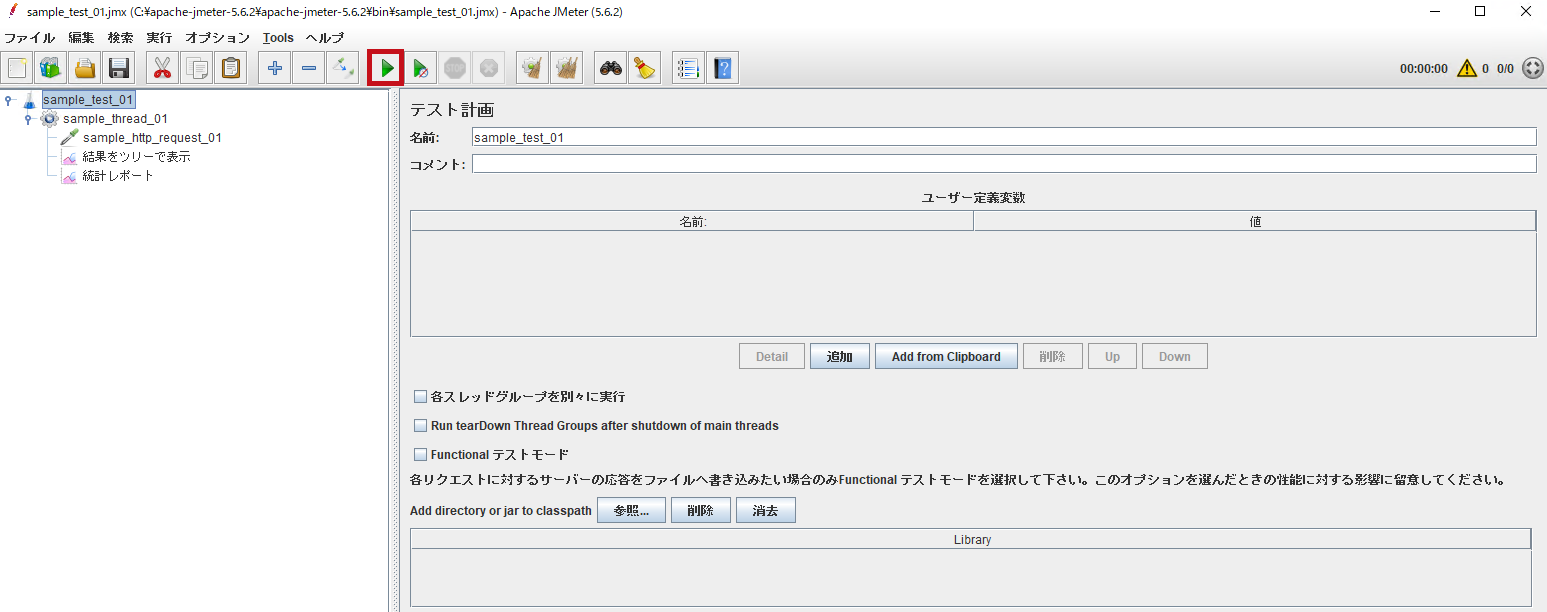1547x612 pixels.
Task: Click the 値 column header
Action: pos(1255,222)
